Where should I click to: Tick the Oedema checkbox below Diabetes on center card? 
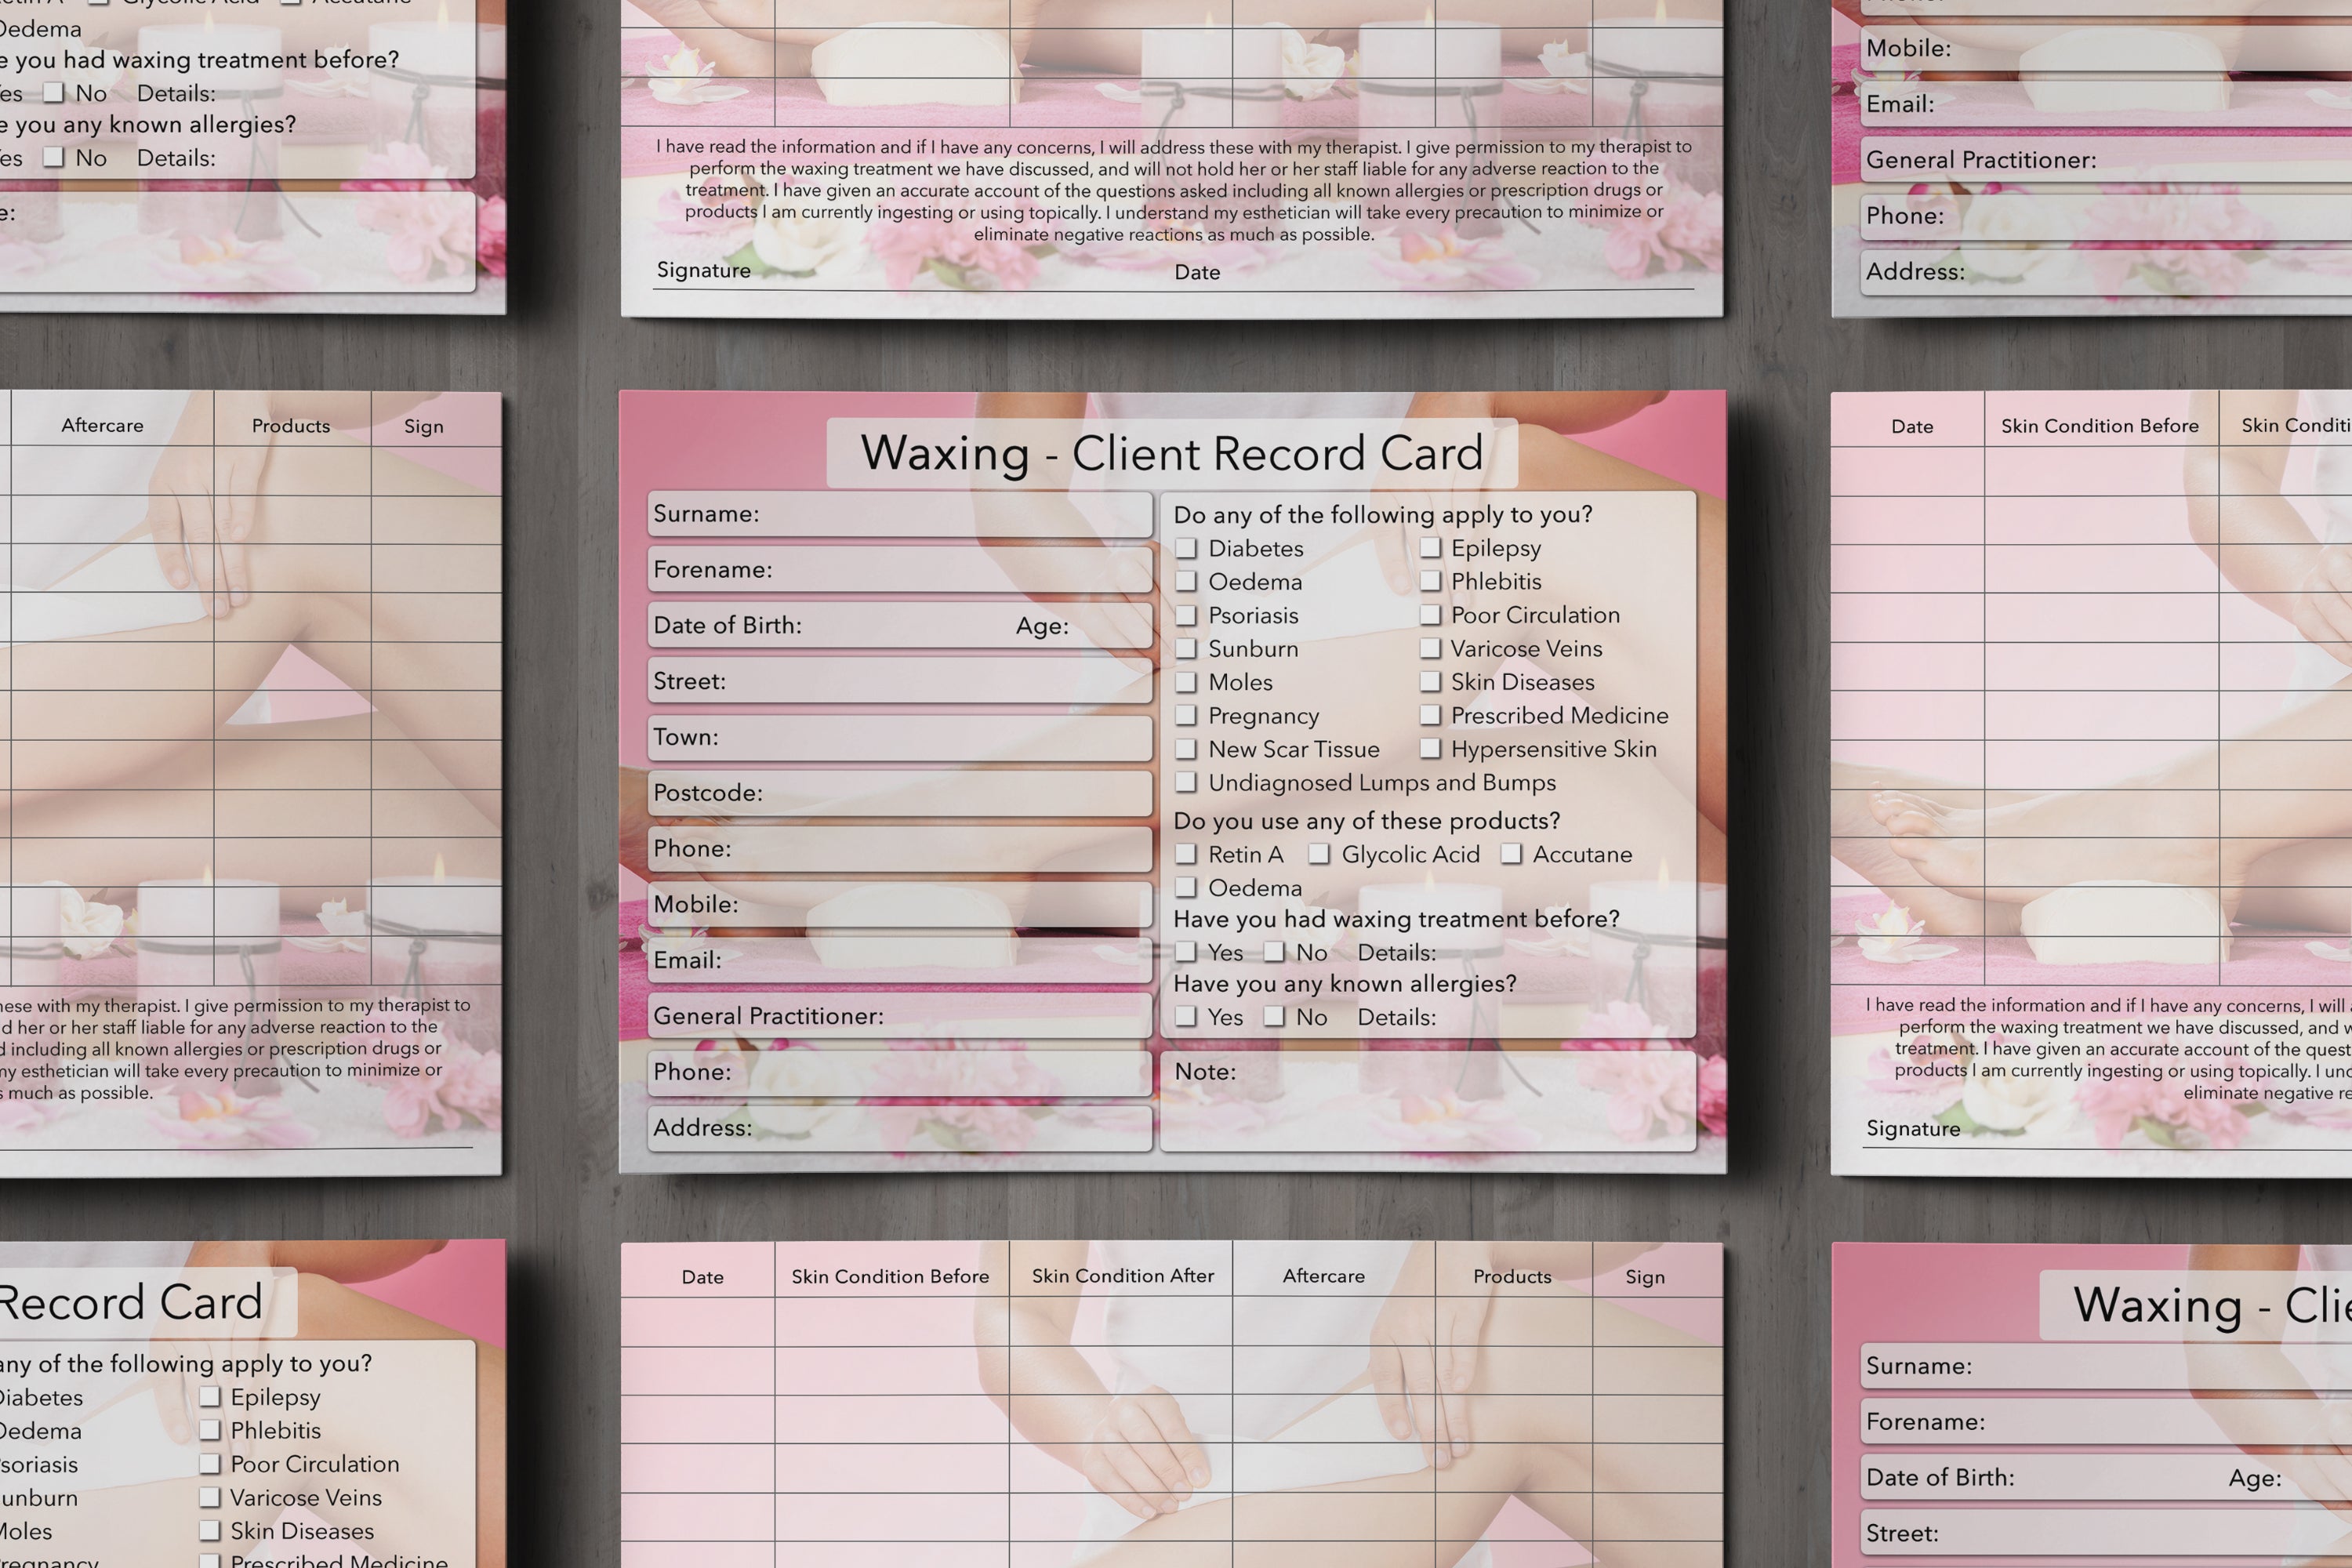point(1186,581)
